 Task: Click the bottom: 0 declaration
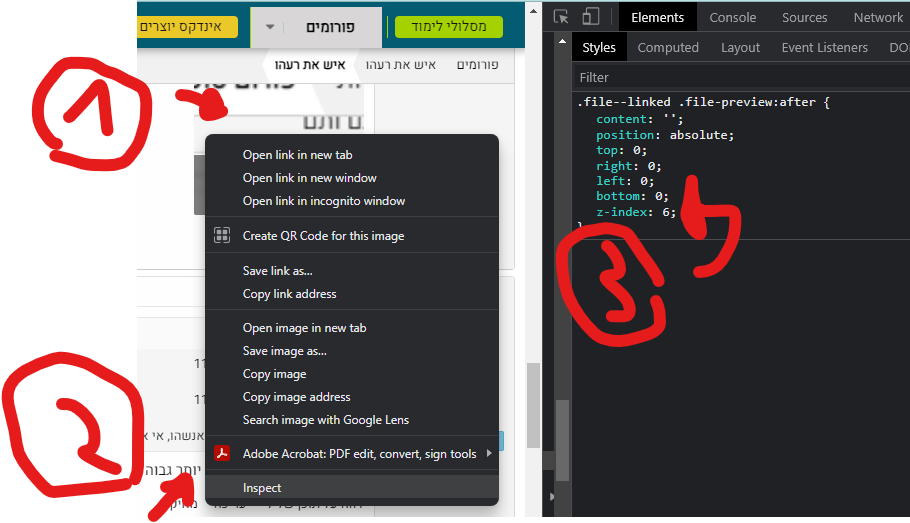coord(632,196)
